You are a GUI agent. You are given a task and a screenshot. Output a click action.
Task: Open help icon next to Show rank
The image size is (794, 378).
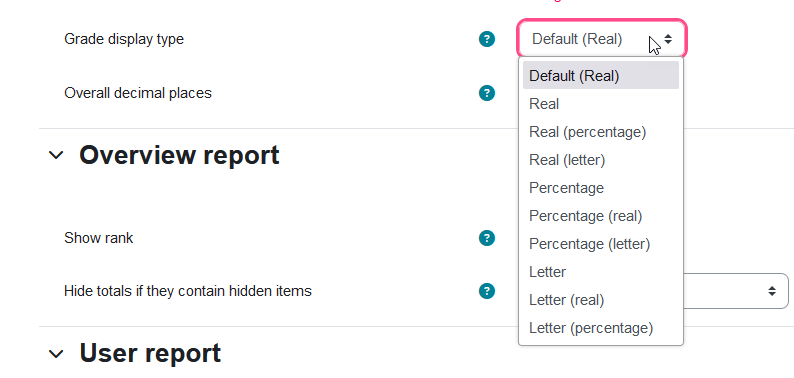[487, 238]
